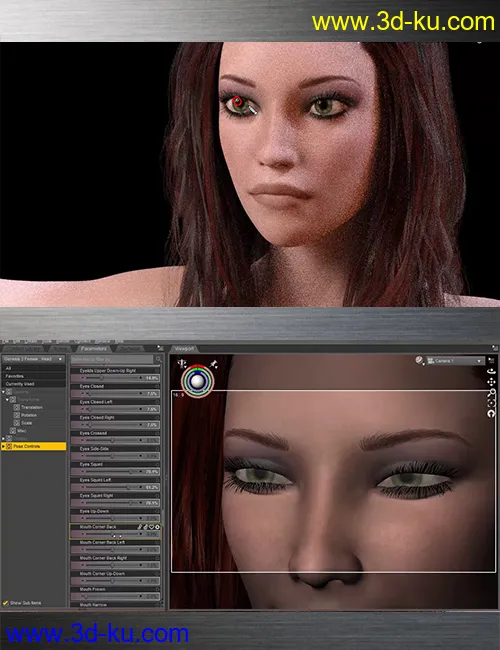Click the Eyes Up-Down label
Viewport: 500px width, 650px height.
tap(94, 511)
